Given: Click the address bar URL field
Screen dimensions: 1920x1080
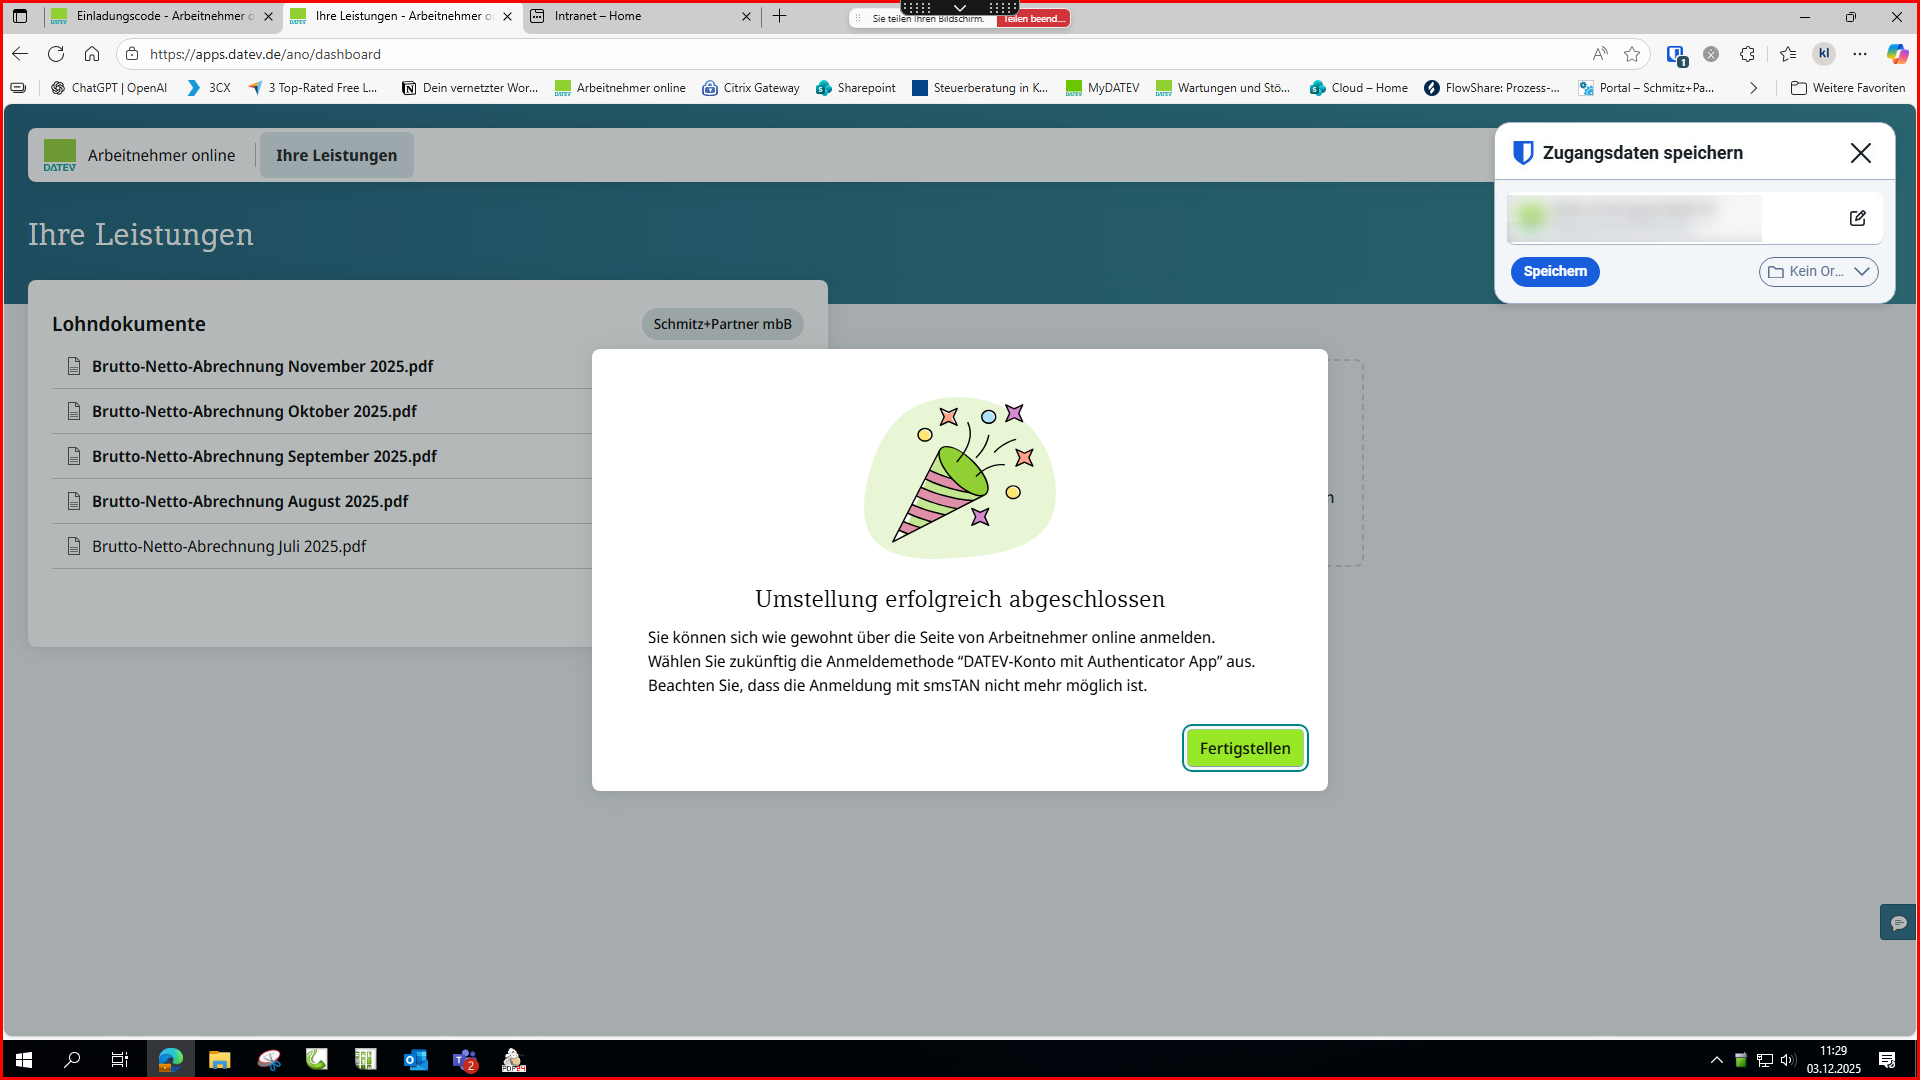Looking at the screenshot, I should (700, 54).
